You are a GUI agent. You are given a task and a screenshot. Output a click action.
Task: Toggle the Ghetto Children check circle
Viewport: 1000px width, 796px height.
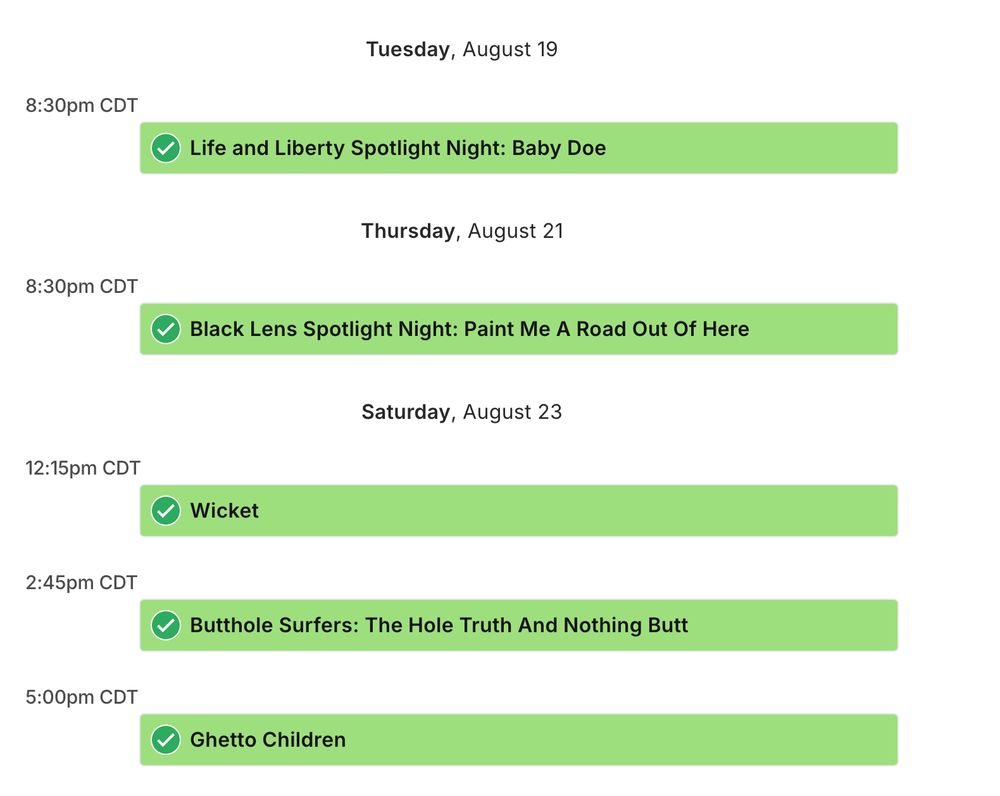point(165,740)
